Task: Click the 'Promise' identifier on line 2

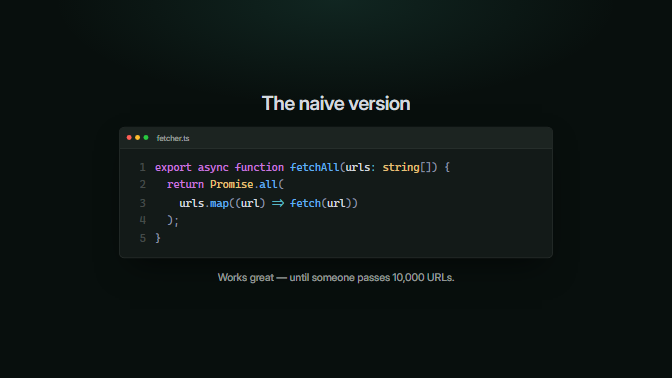Action: (231, 184)
